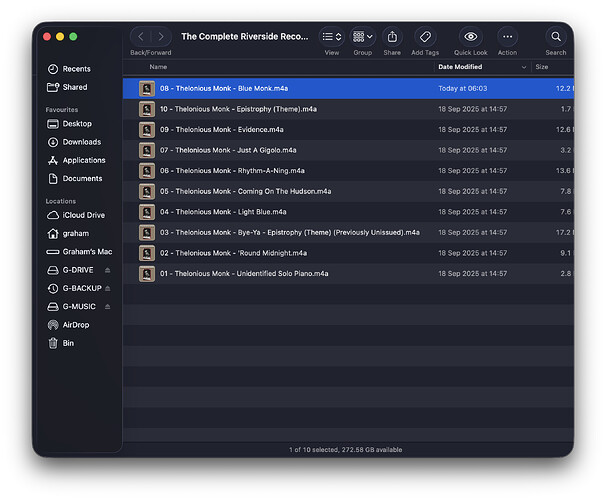This screenshot has height=500, width=605.
Task: Open the Group by dropdown
Action: click(363, 37)
